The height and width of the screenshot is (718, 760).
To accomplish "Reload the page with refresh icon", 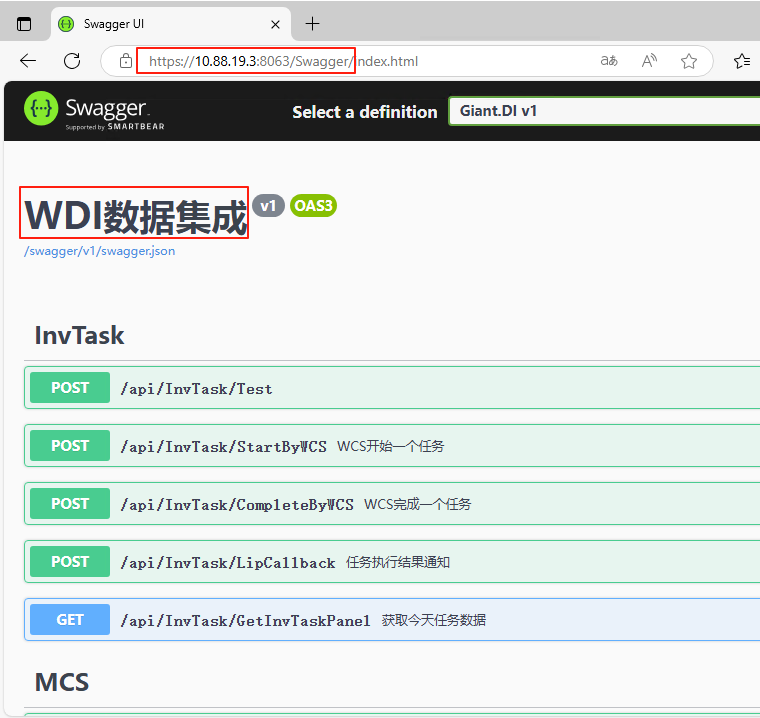I will (72, 61).
